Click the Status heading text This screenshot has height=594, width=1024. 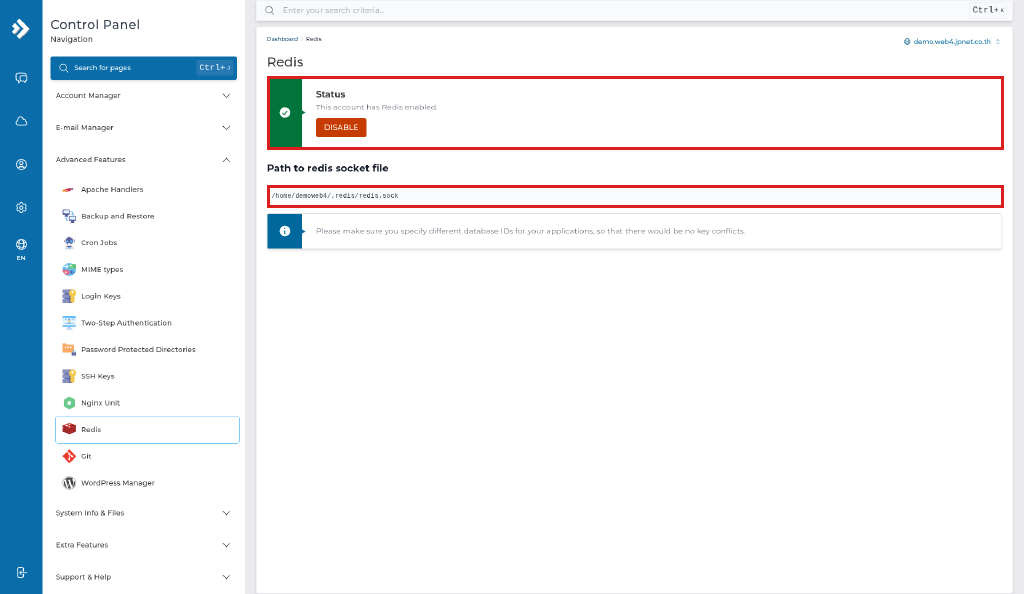pyautogui.click(x=330, y=94)
